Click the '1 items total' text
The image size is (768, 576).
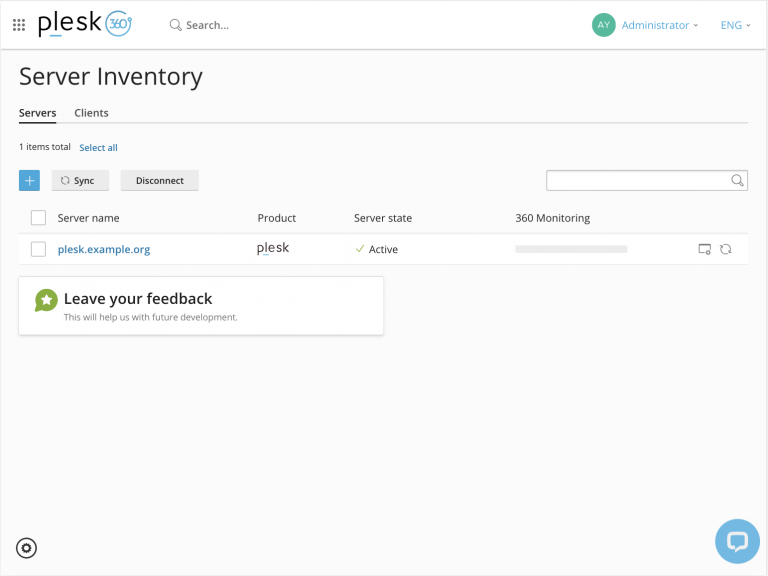(45, 147)
